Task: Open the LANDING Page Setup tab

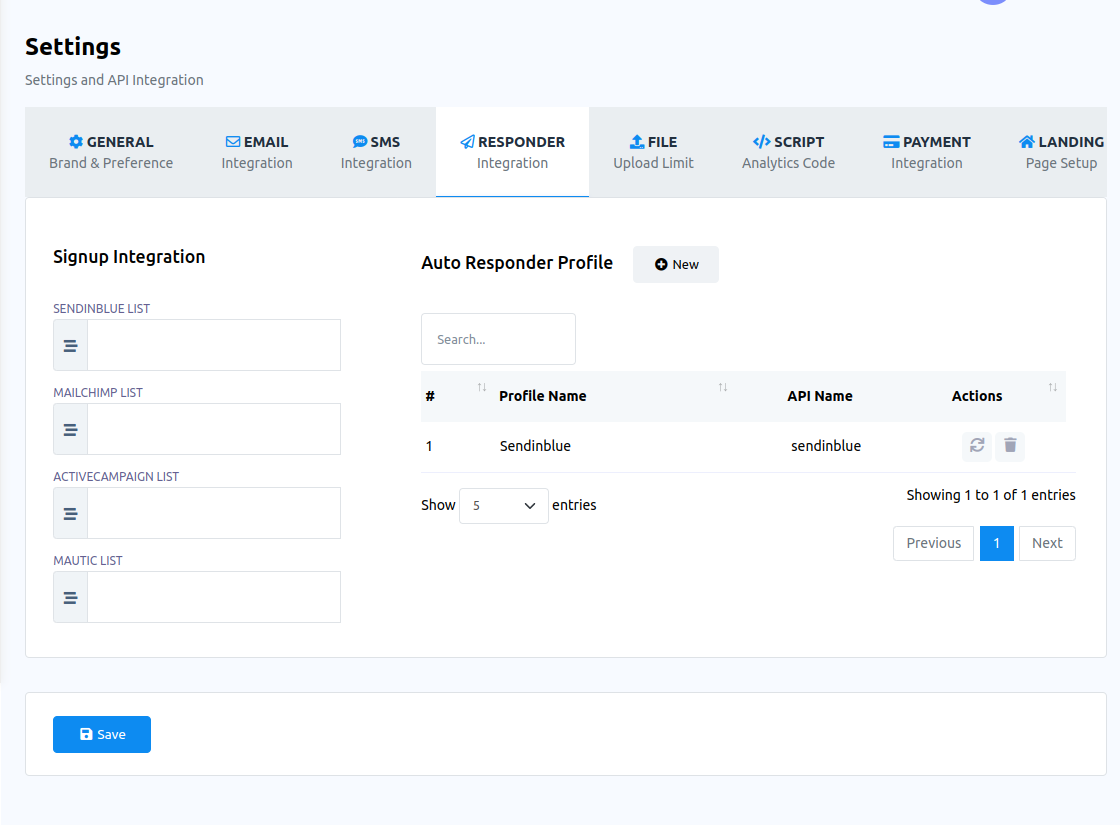Action: pos(1061,152)
